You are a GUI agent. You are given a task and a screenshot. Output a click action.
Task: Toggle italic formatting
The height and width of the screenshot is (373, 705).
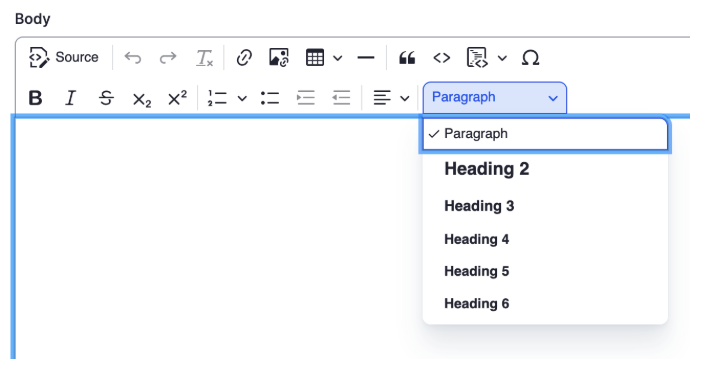[71, 98]
